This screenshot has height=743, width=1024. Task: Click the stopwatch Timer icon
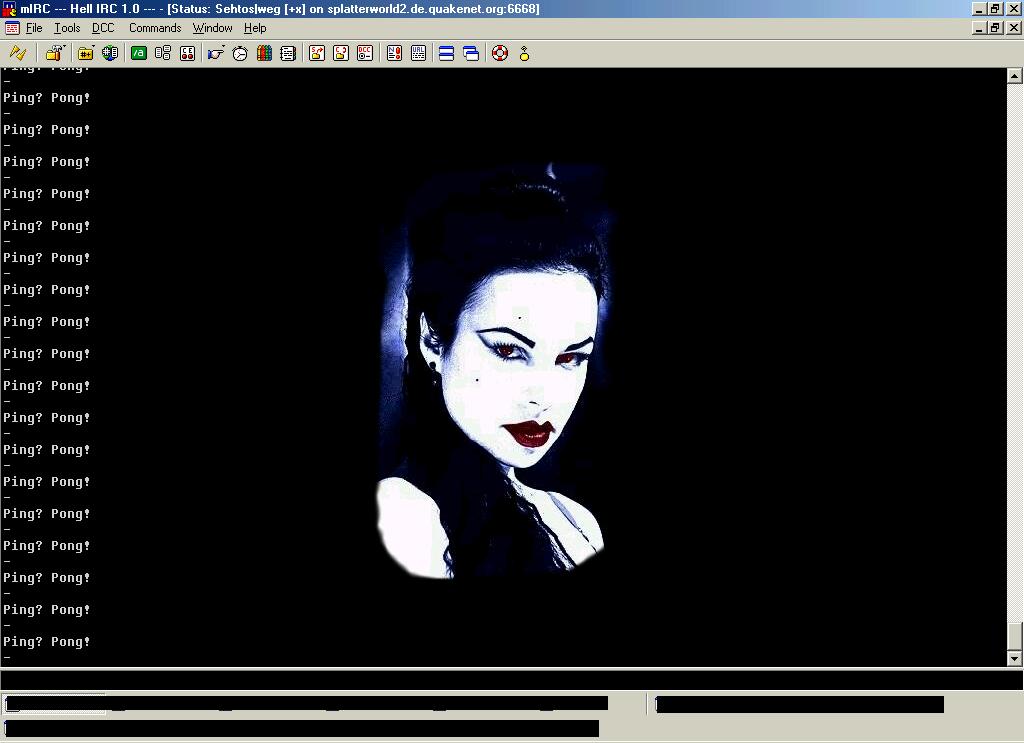(240, 53)
